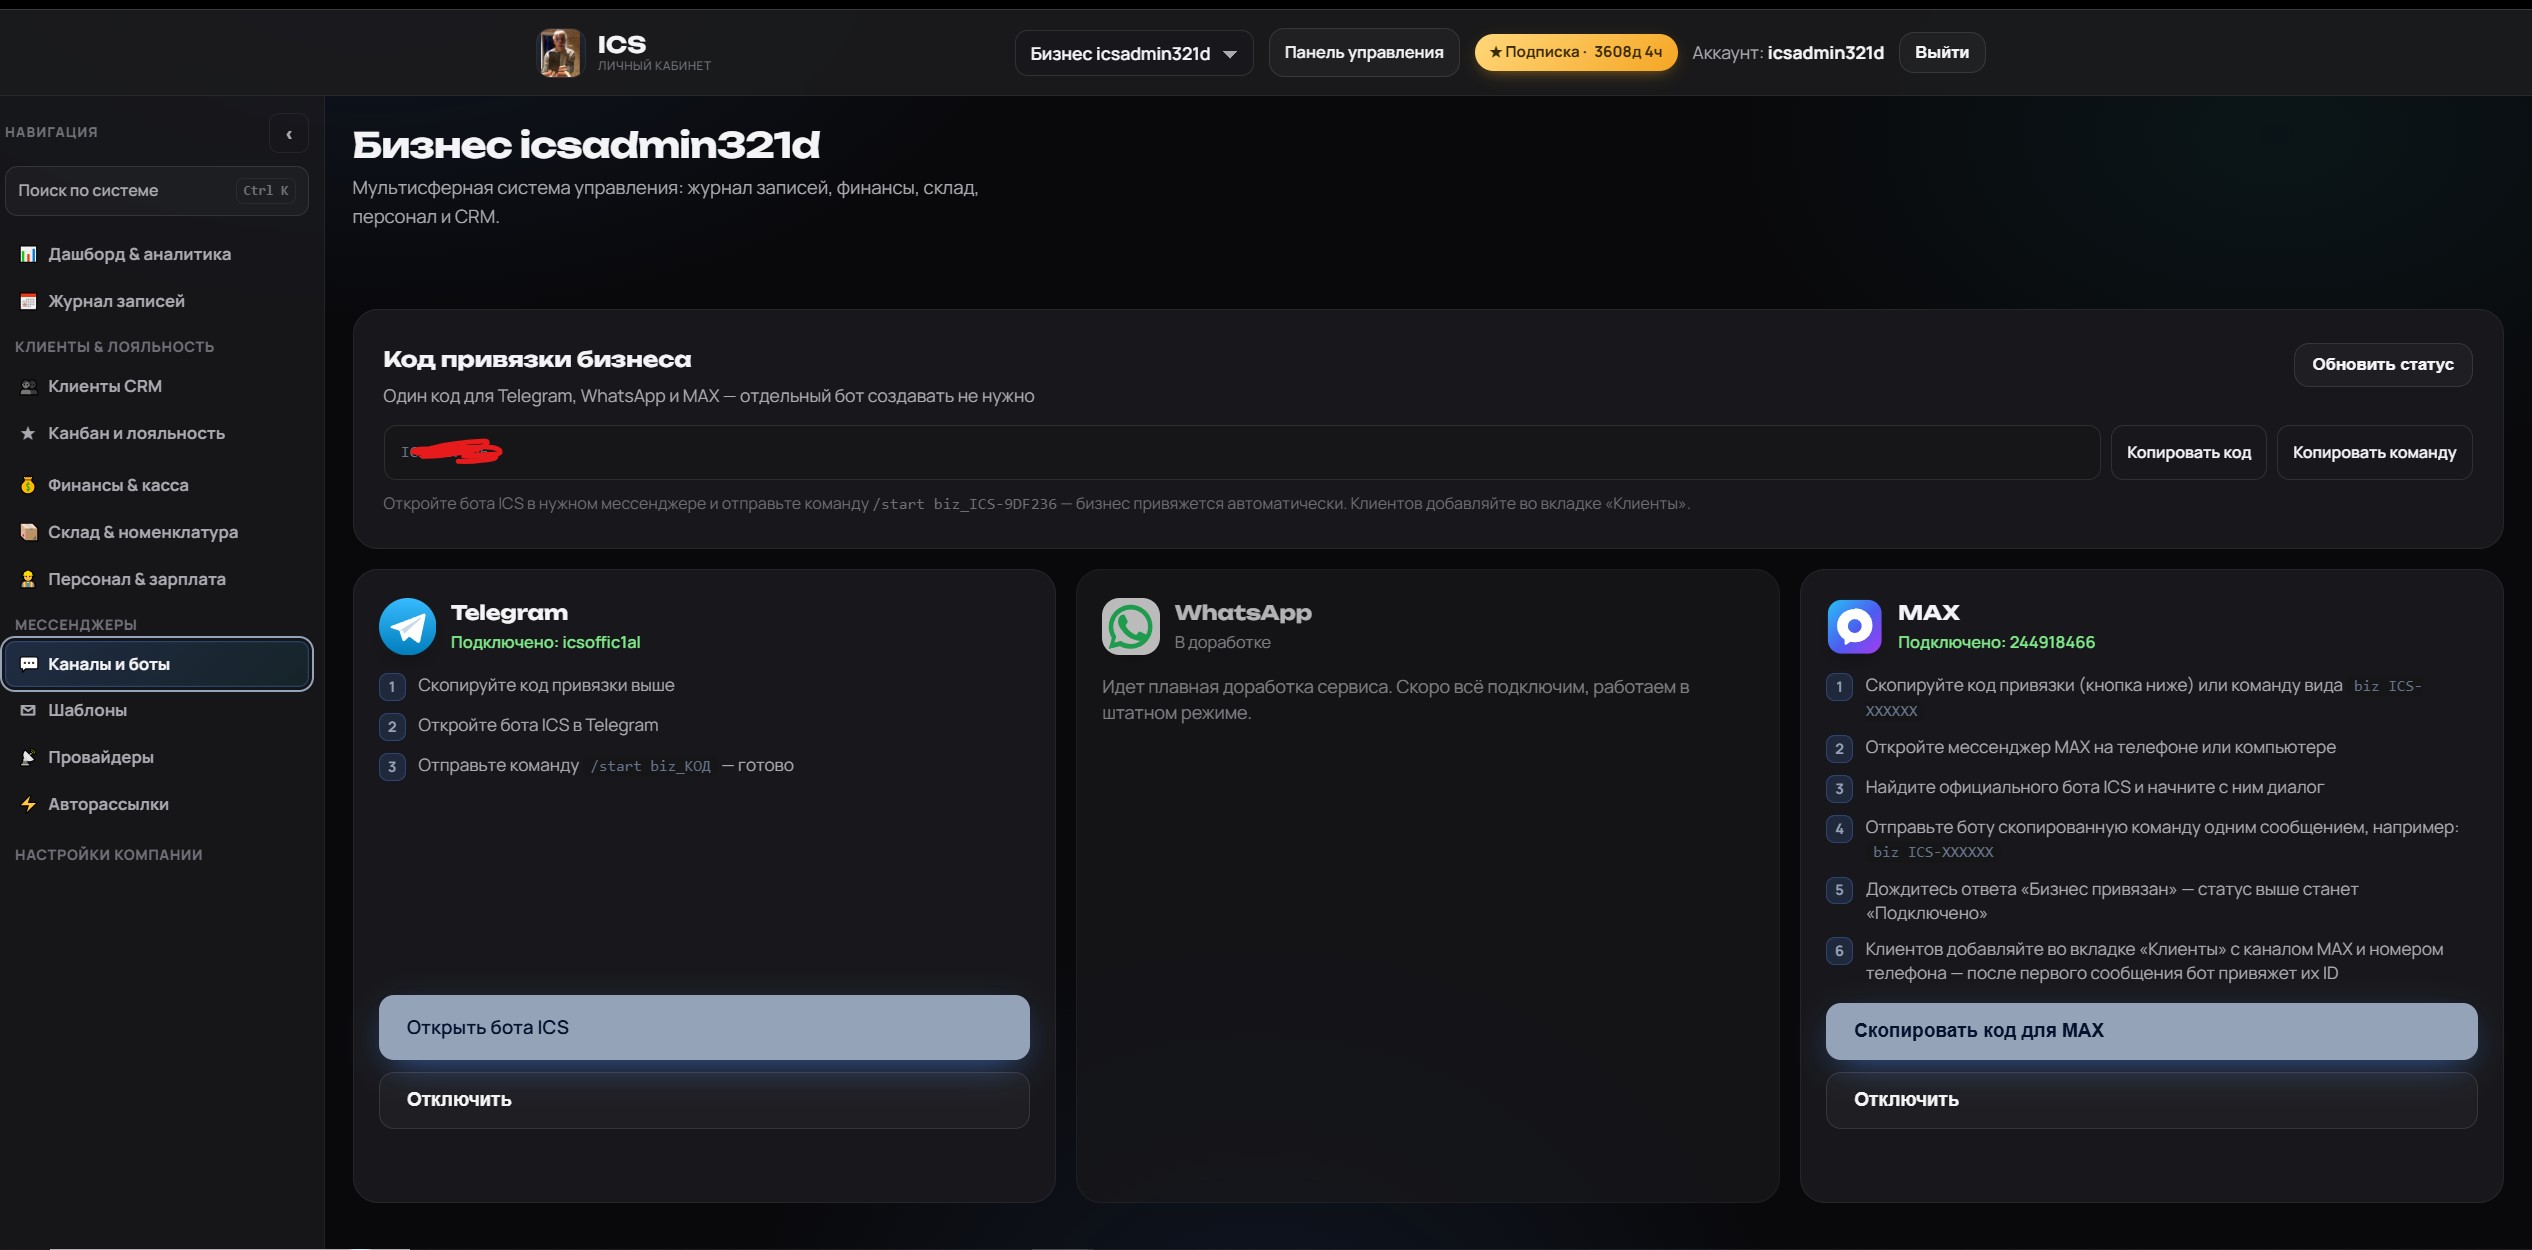Viewport: 2532px width, 1250px height.
Task: Click Telegram step 'Откройте бота ICS в Telegram'
Action: pyautogui.click(x=538, y=725)
